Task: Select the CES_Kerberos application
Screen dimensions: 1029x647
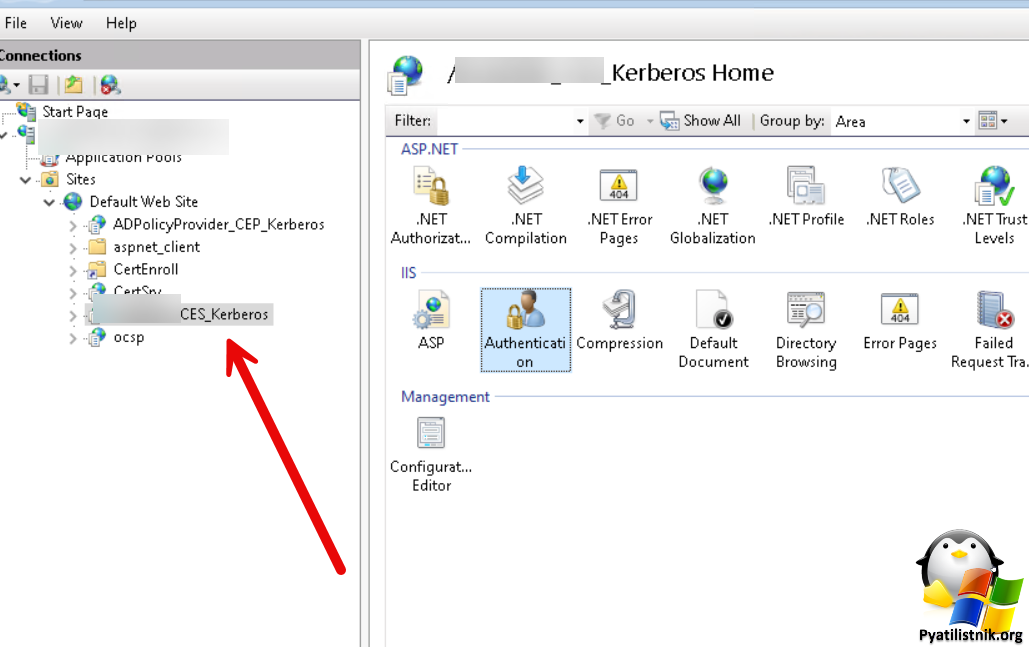Action: point(179,314)
